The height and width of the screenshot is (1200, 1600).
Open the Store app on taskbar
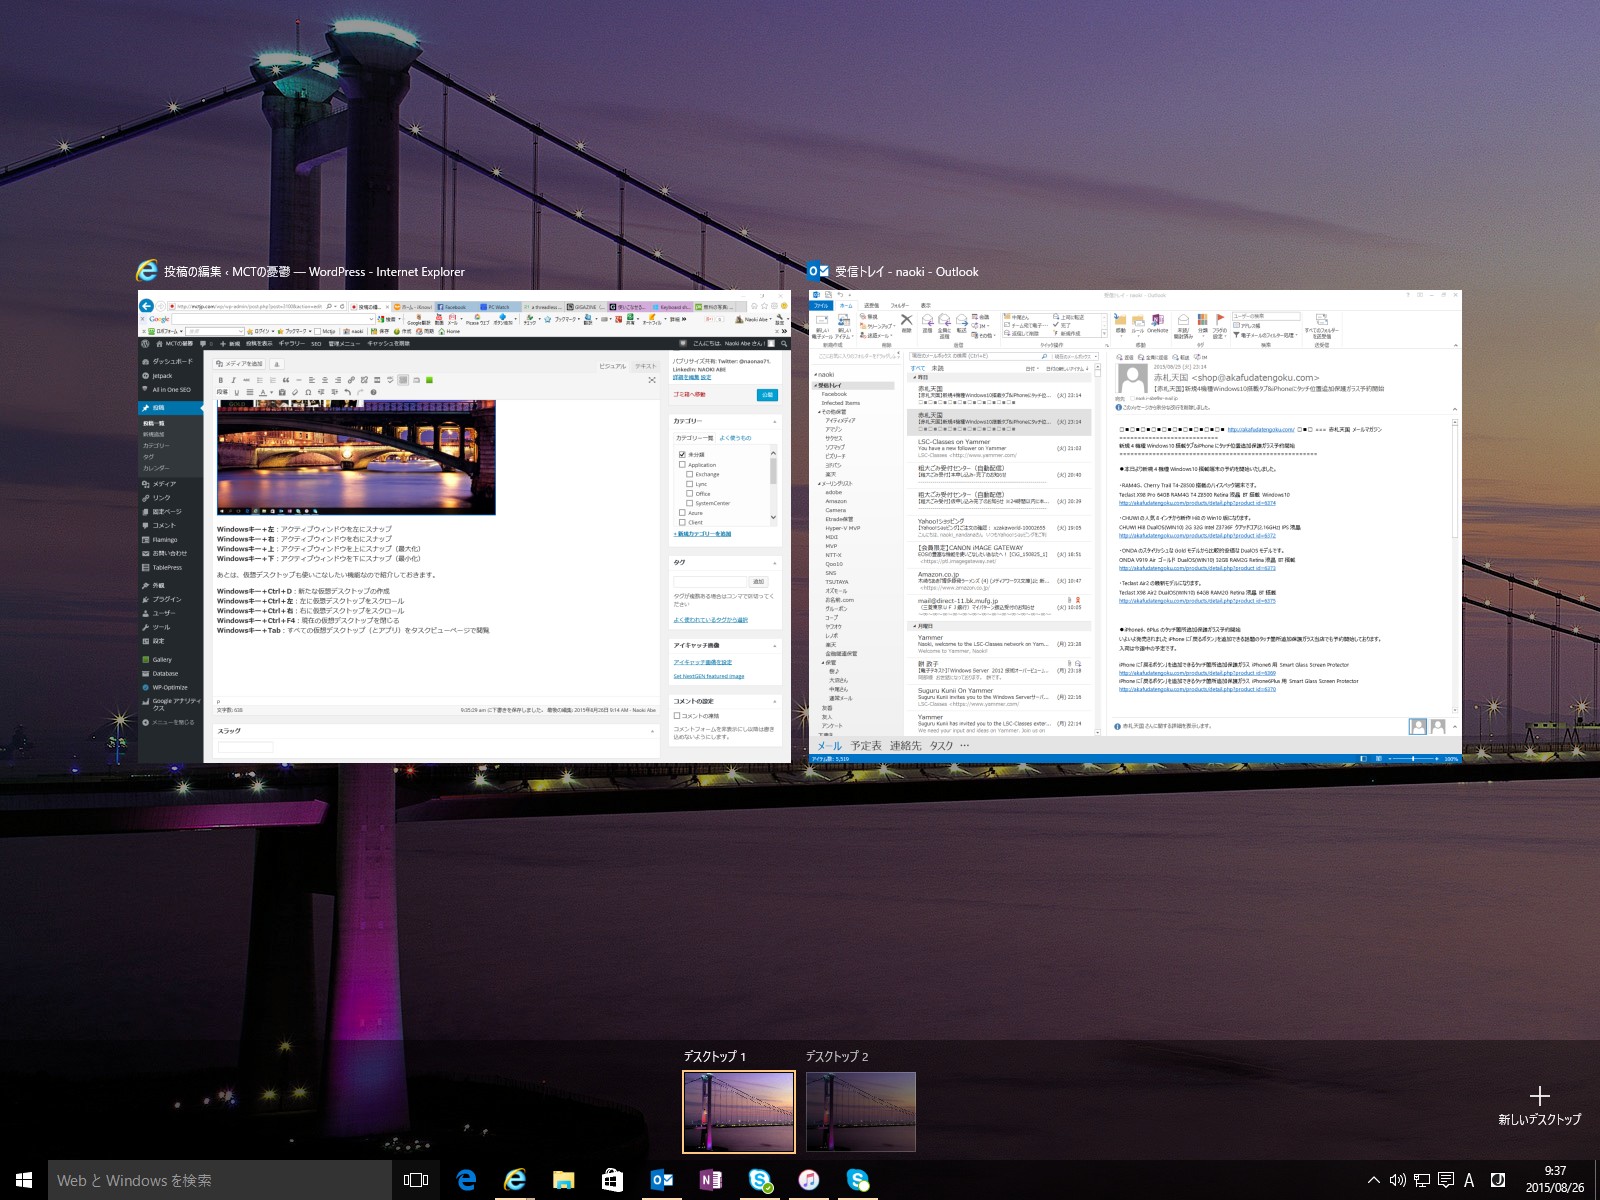[613, 1180]
